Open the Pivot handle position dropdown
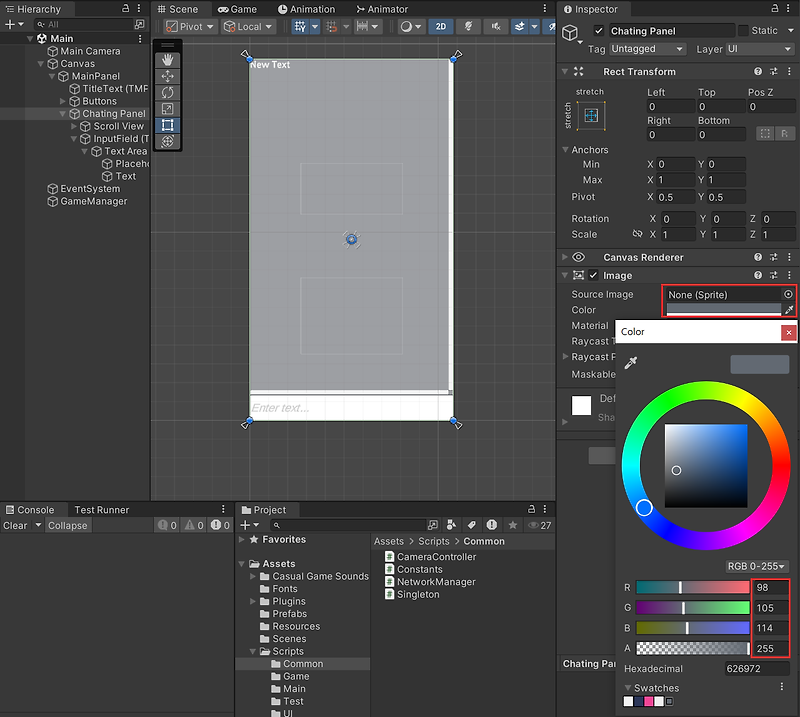 191,27
